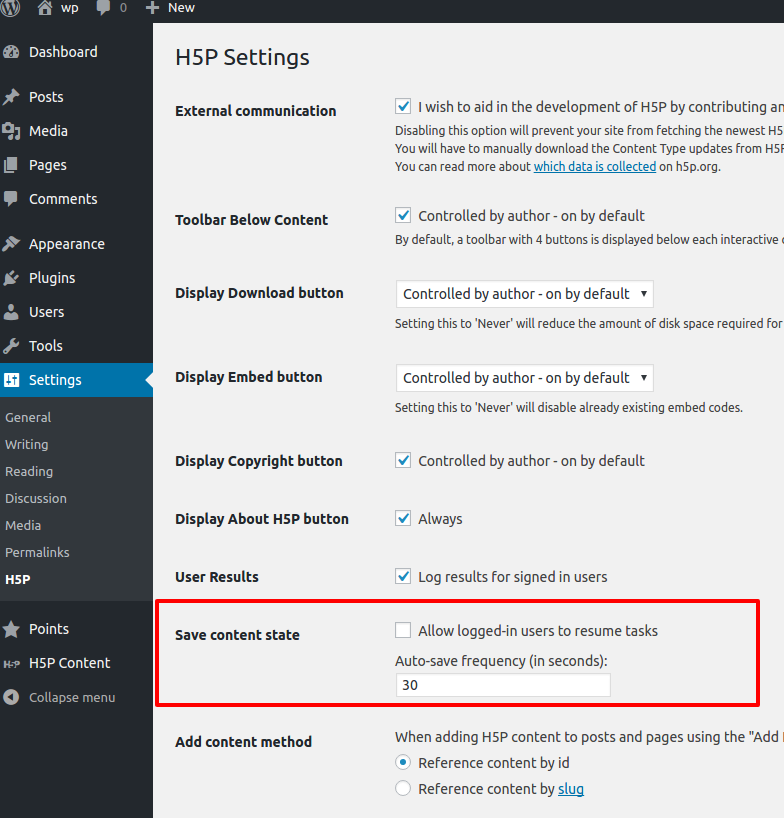
Task: Open Plugins menu item
Action: [x=52, y=278]
